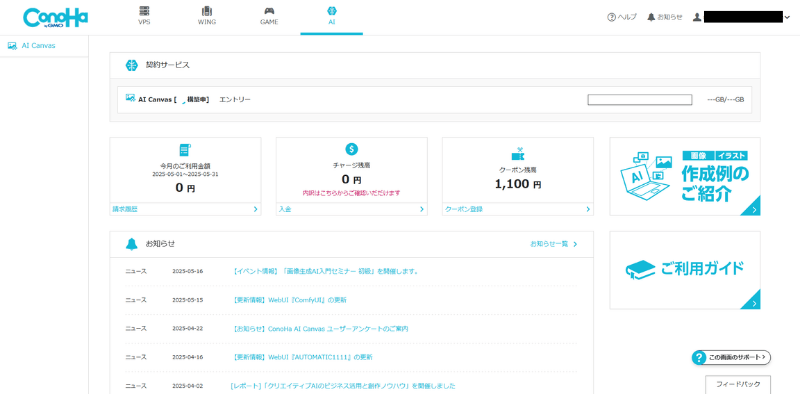The height and width of the screenshot is (394, 800).
Task: Open the 入金 link
Action: (x=285, y=209)
